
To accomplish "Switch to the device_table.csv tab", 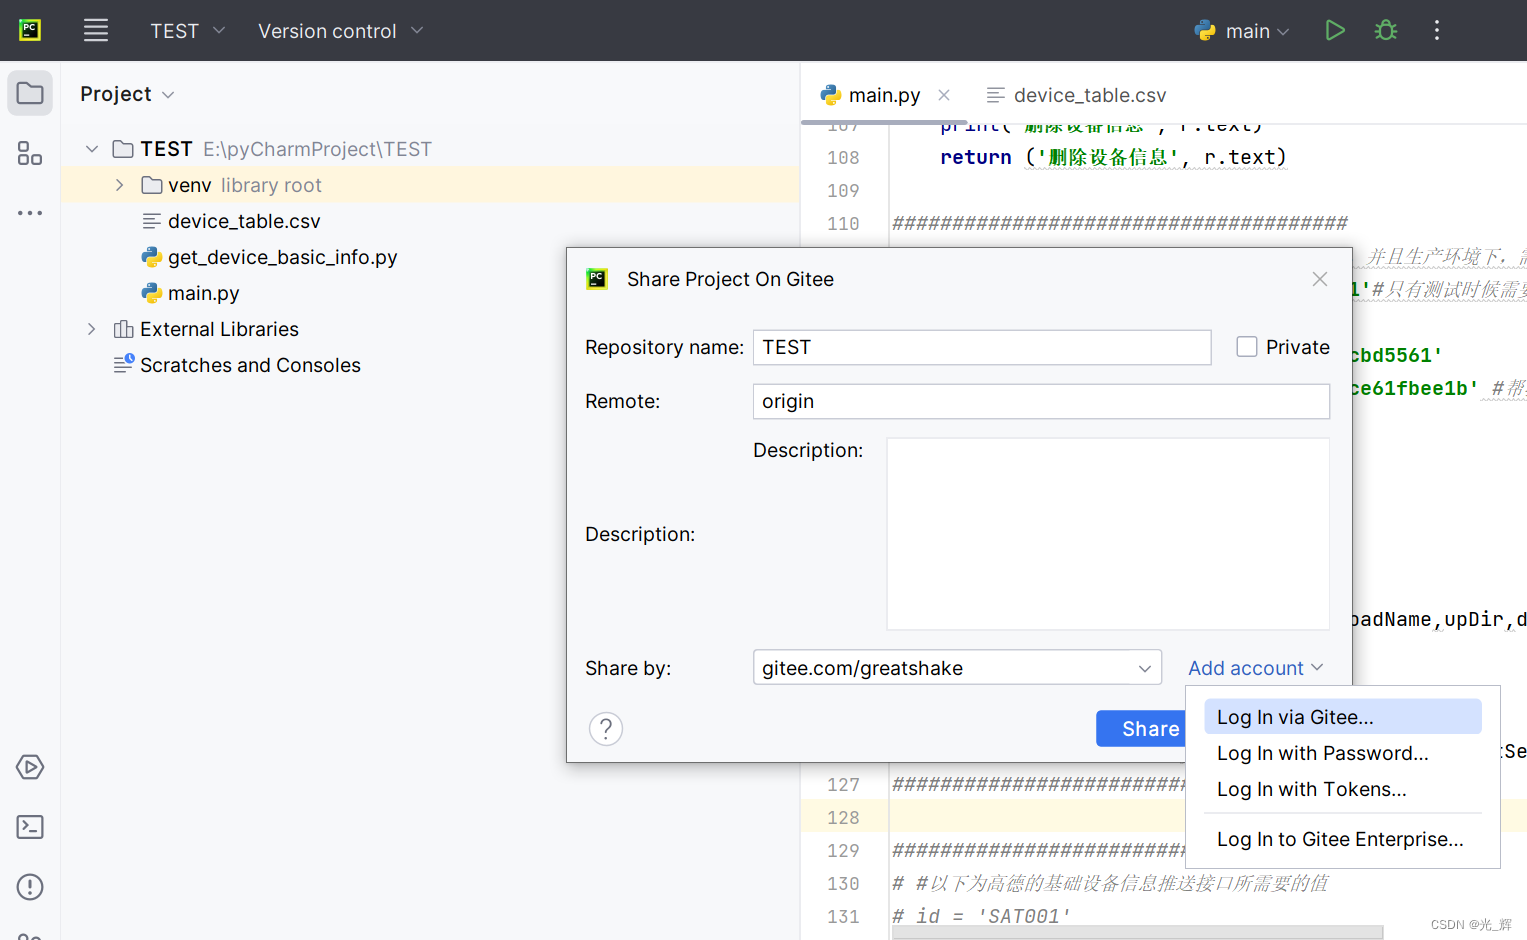I will 1076,95.
